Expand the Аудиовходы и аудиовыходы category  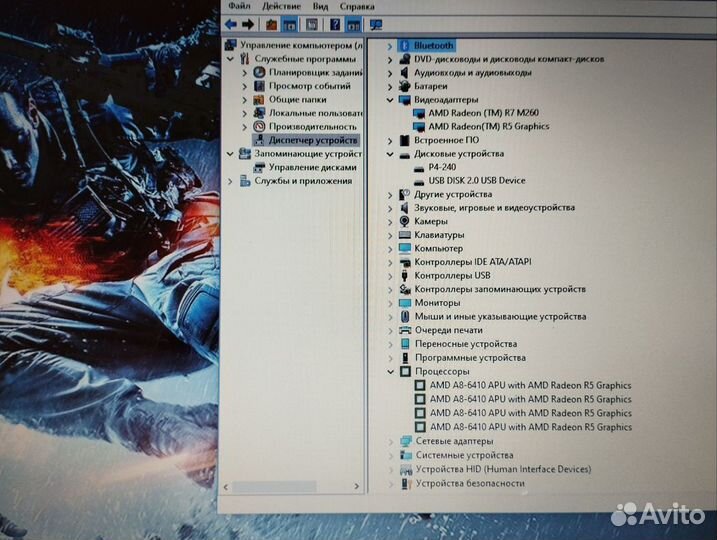pyautogui.click(x=390, y=73)
